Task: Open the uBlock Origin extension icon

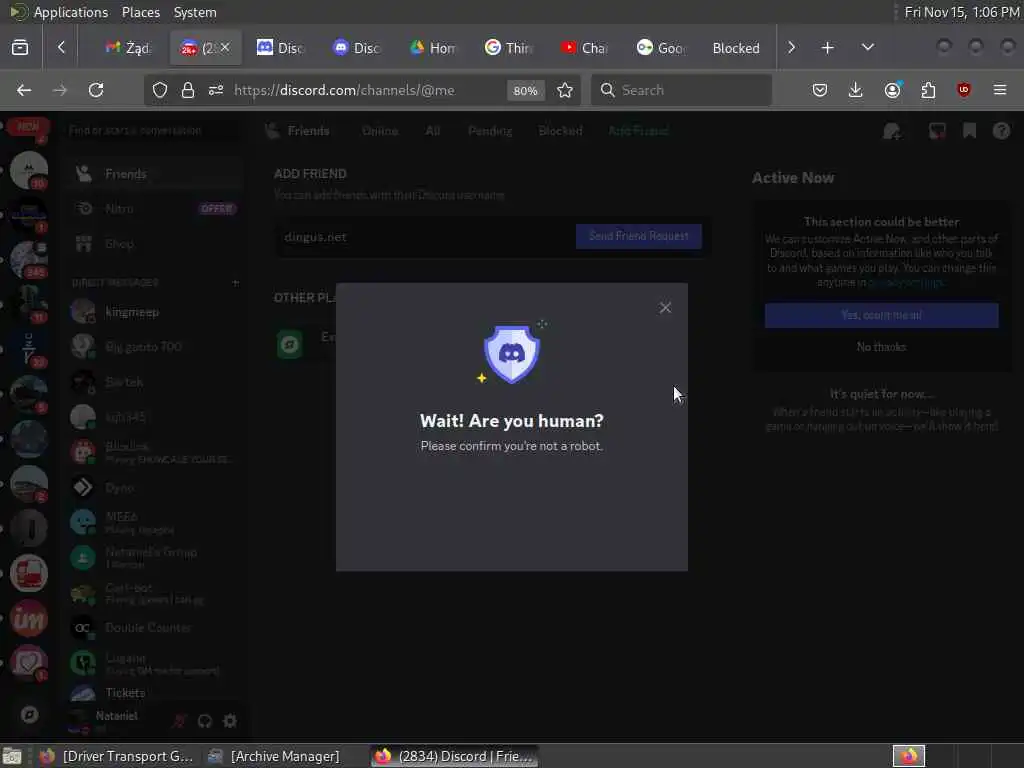Action: pyautogui.click(x=964, y=90)
